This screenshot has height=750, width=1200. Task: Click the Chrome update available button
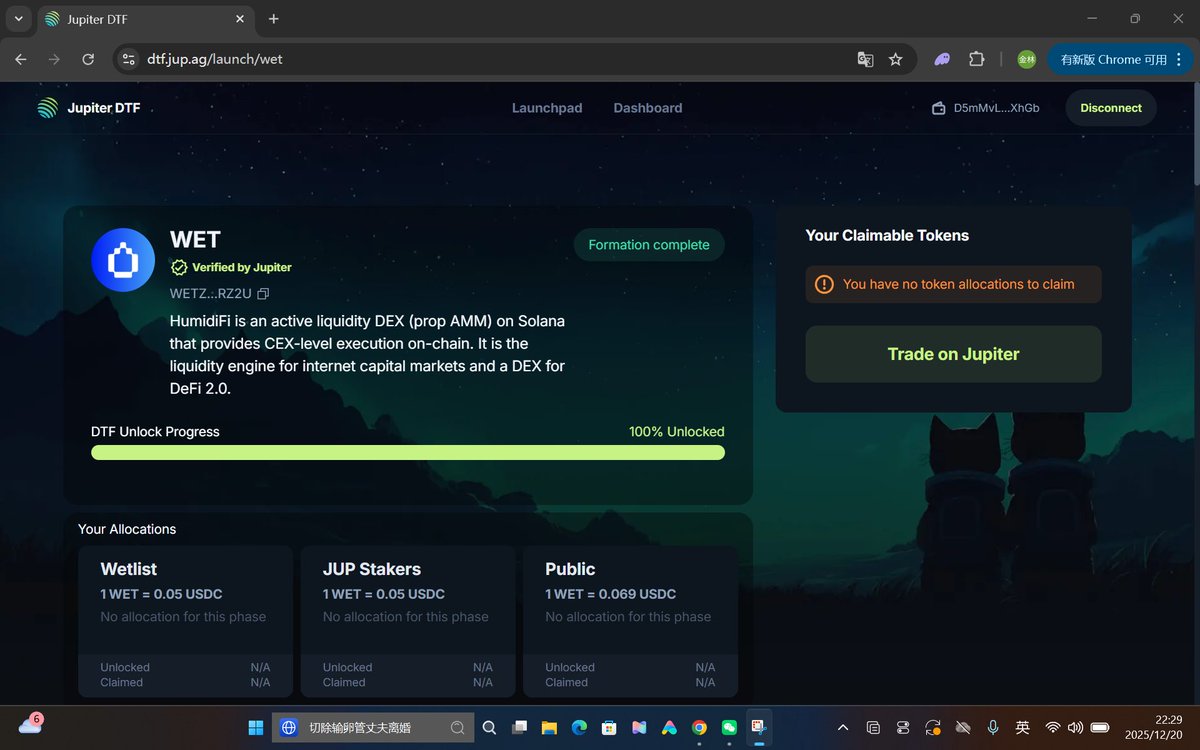[1112, 59]
